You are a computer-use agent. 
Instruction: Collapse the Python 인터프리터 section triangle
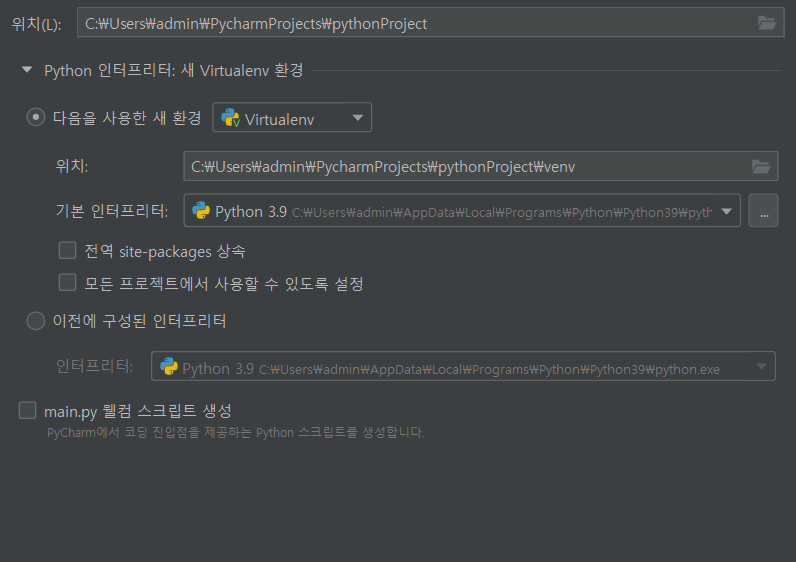point(27,70)
